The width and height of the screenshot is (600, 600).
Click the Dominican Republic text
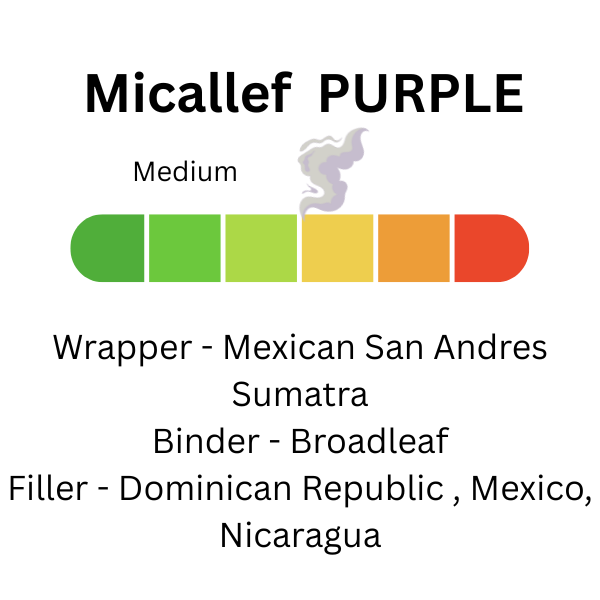(282, 490)
